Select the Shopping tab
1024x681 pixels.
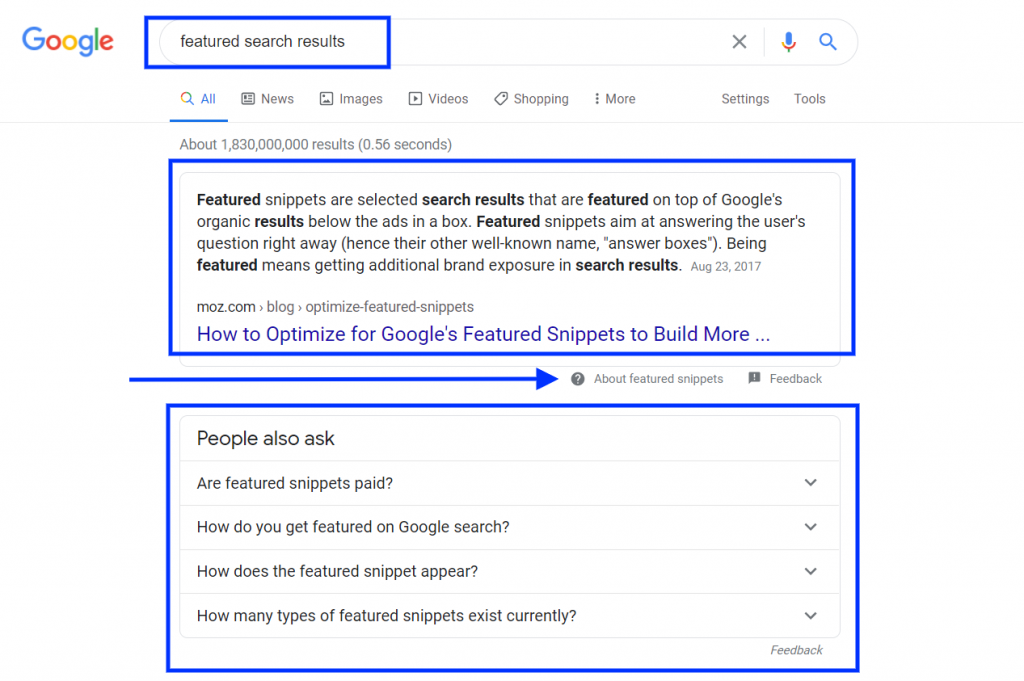(x=531, y=99)
